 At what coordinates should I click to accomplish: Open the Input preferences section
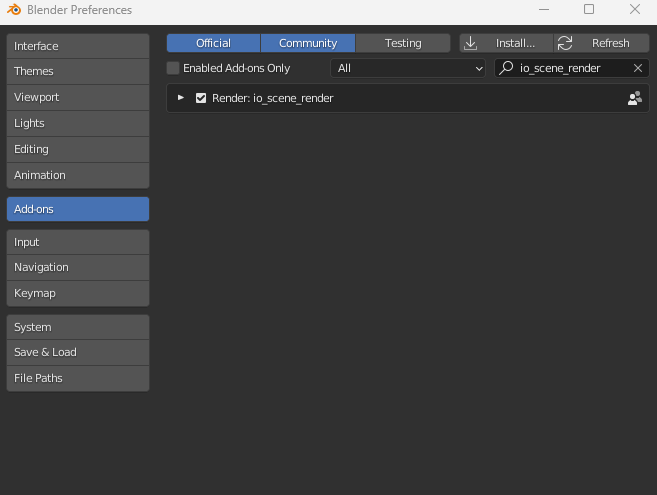[78, 242]
